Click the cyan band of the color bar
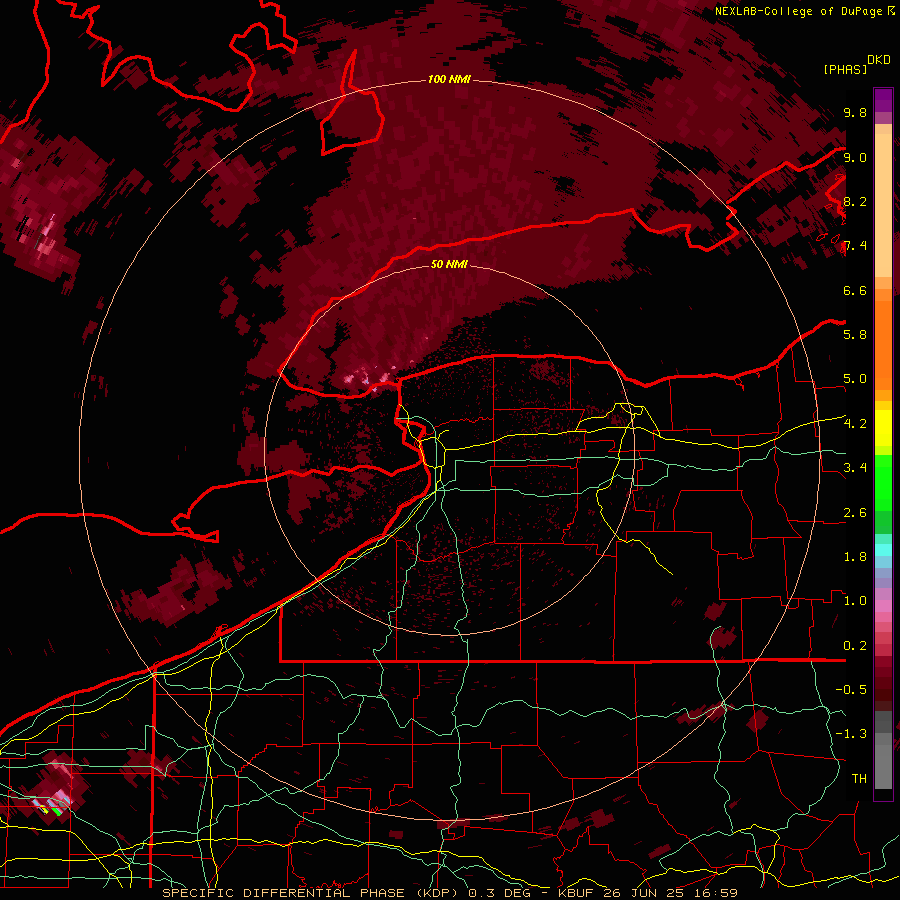This screenshot has height=900, width=900. tap(883, 550)
